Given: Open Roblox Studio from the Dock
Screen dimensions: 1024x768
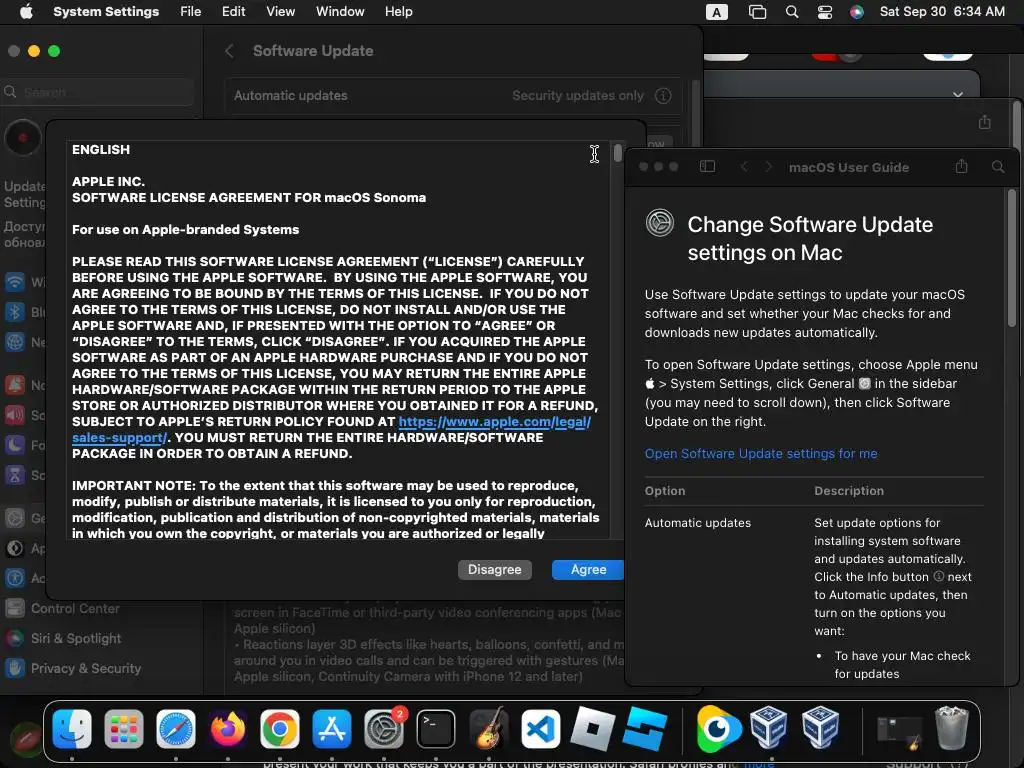Looking at the screenshot, I should point(645,728).
